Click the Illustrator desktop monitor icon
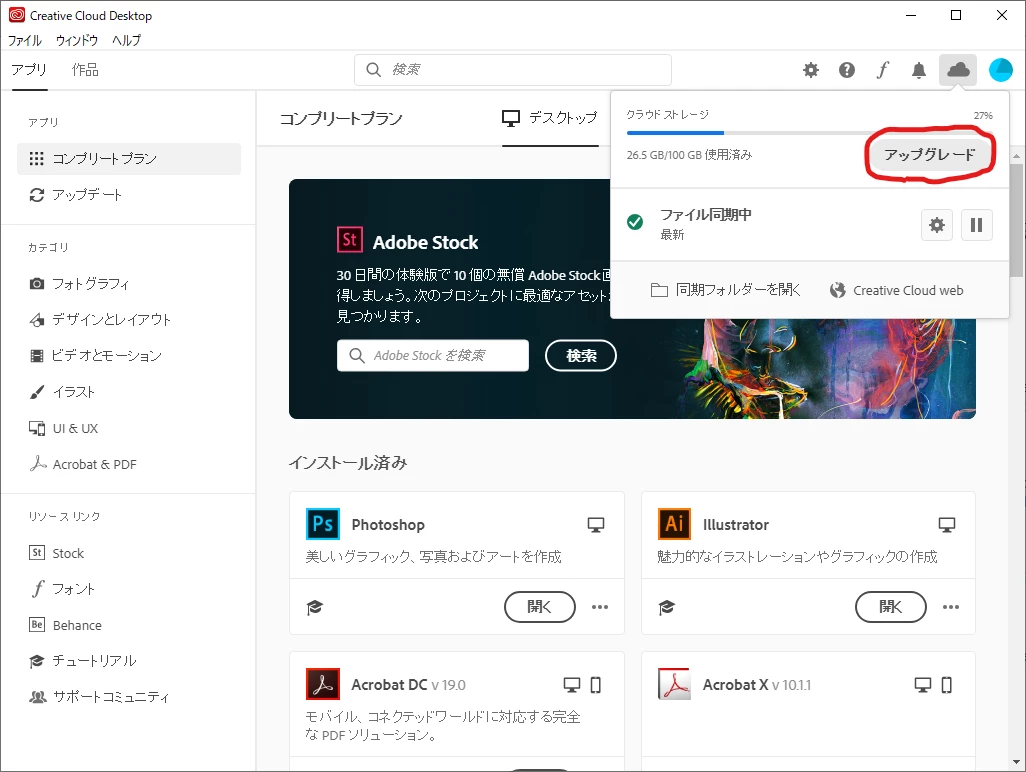This screenshot has width=1026, height=772. pos(947,525)
